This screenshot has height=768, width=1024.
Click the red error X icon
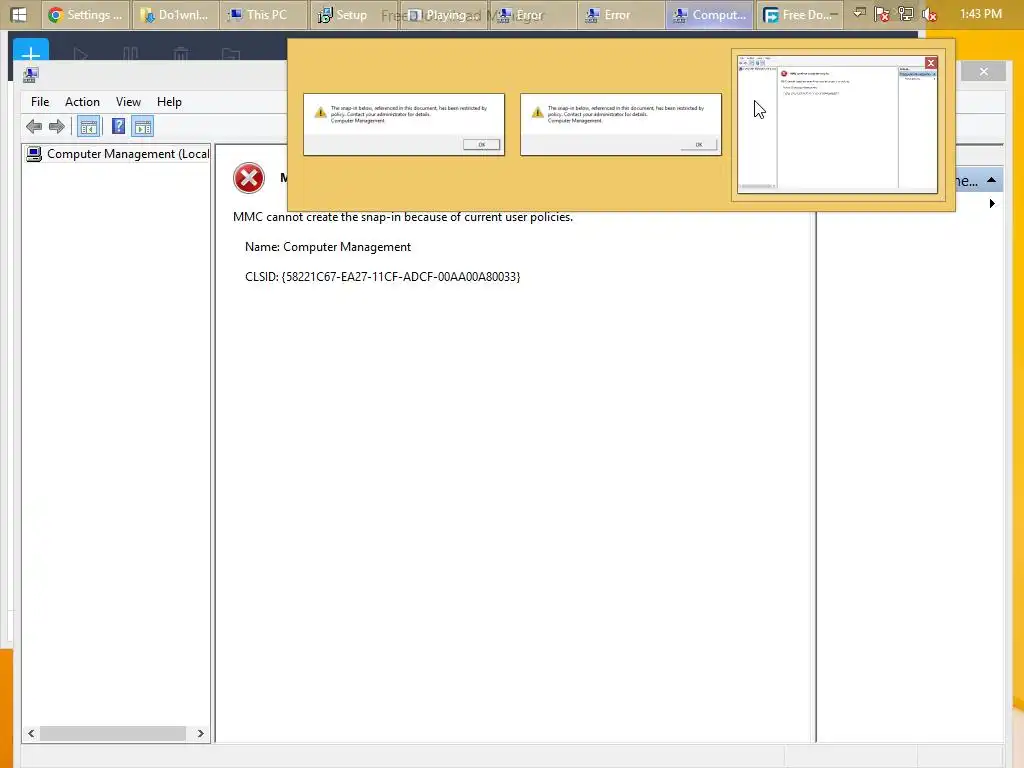249,178
